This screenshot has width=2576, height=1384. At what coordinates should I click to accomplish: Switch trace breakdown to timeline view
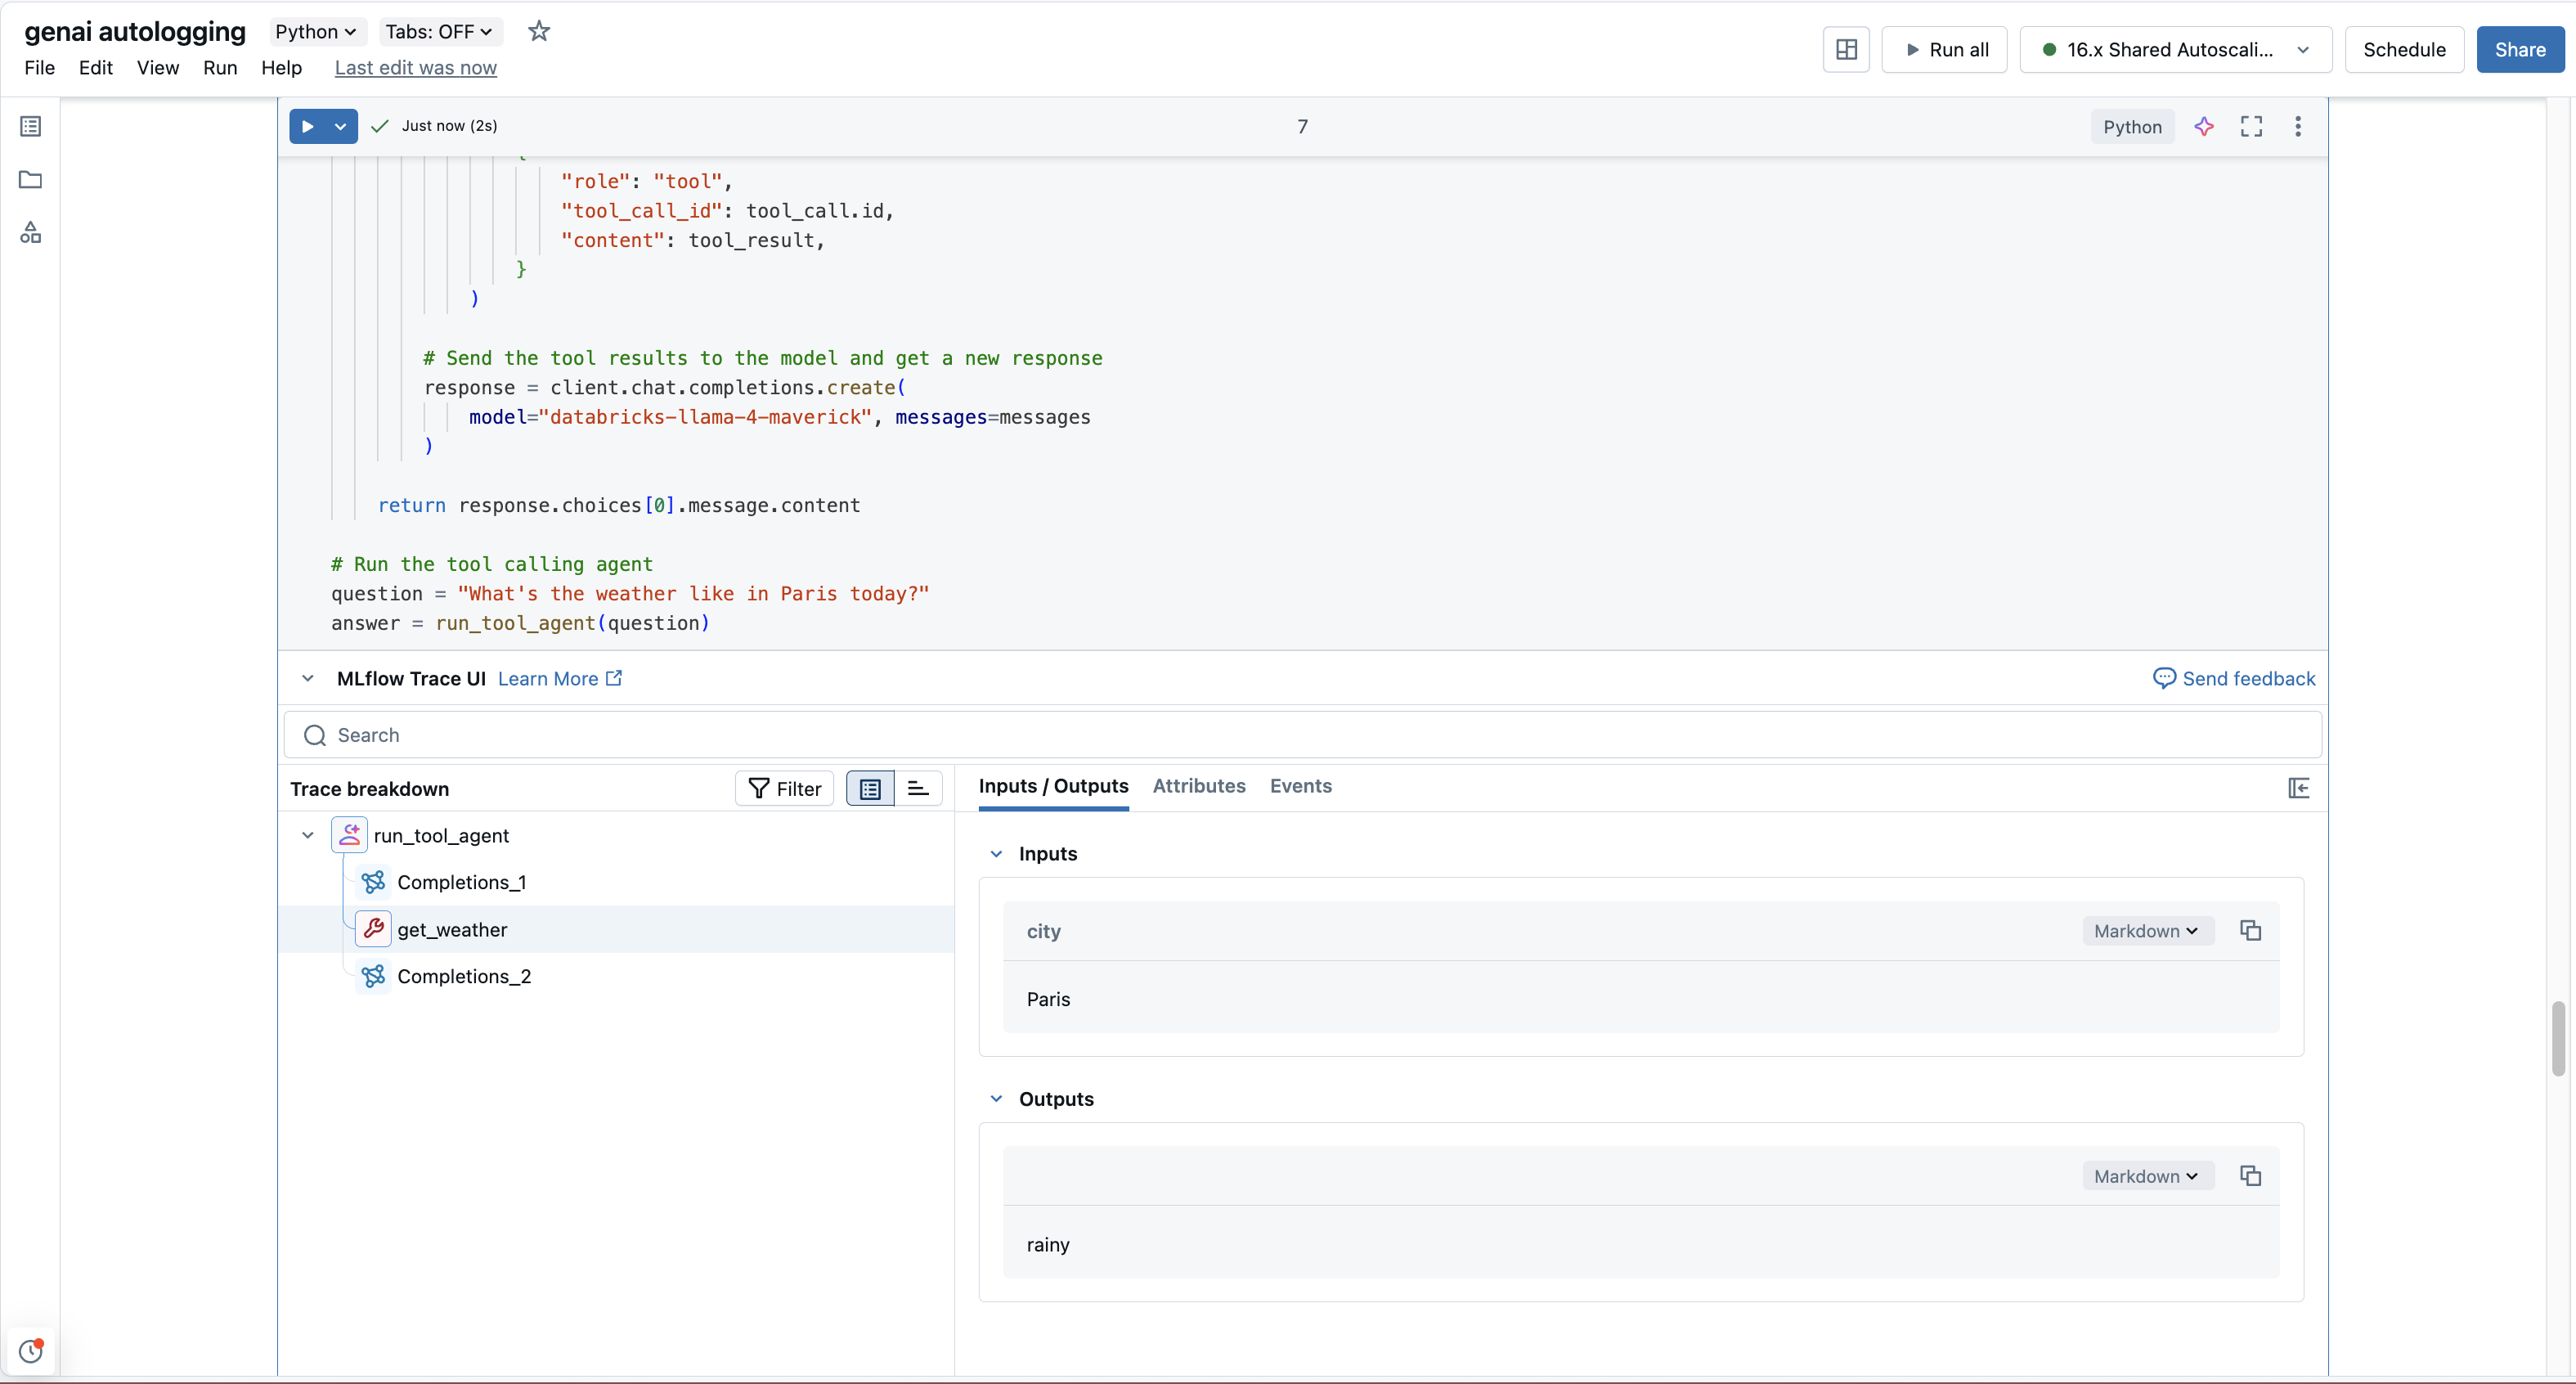pyautogui.click(x=918, y=788)
